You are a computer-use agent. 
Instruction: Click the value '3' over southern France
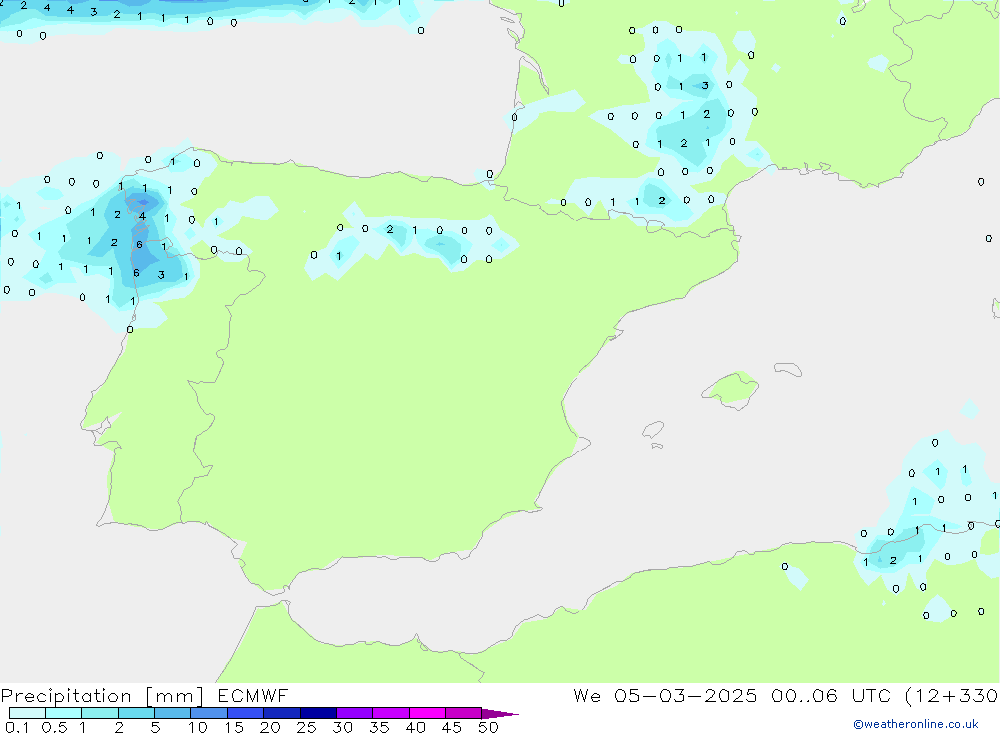pos(705,85)
